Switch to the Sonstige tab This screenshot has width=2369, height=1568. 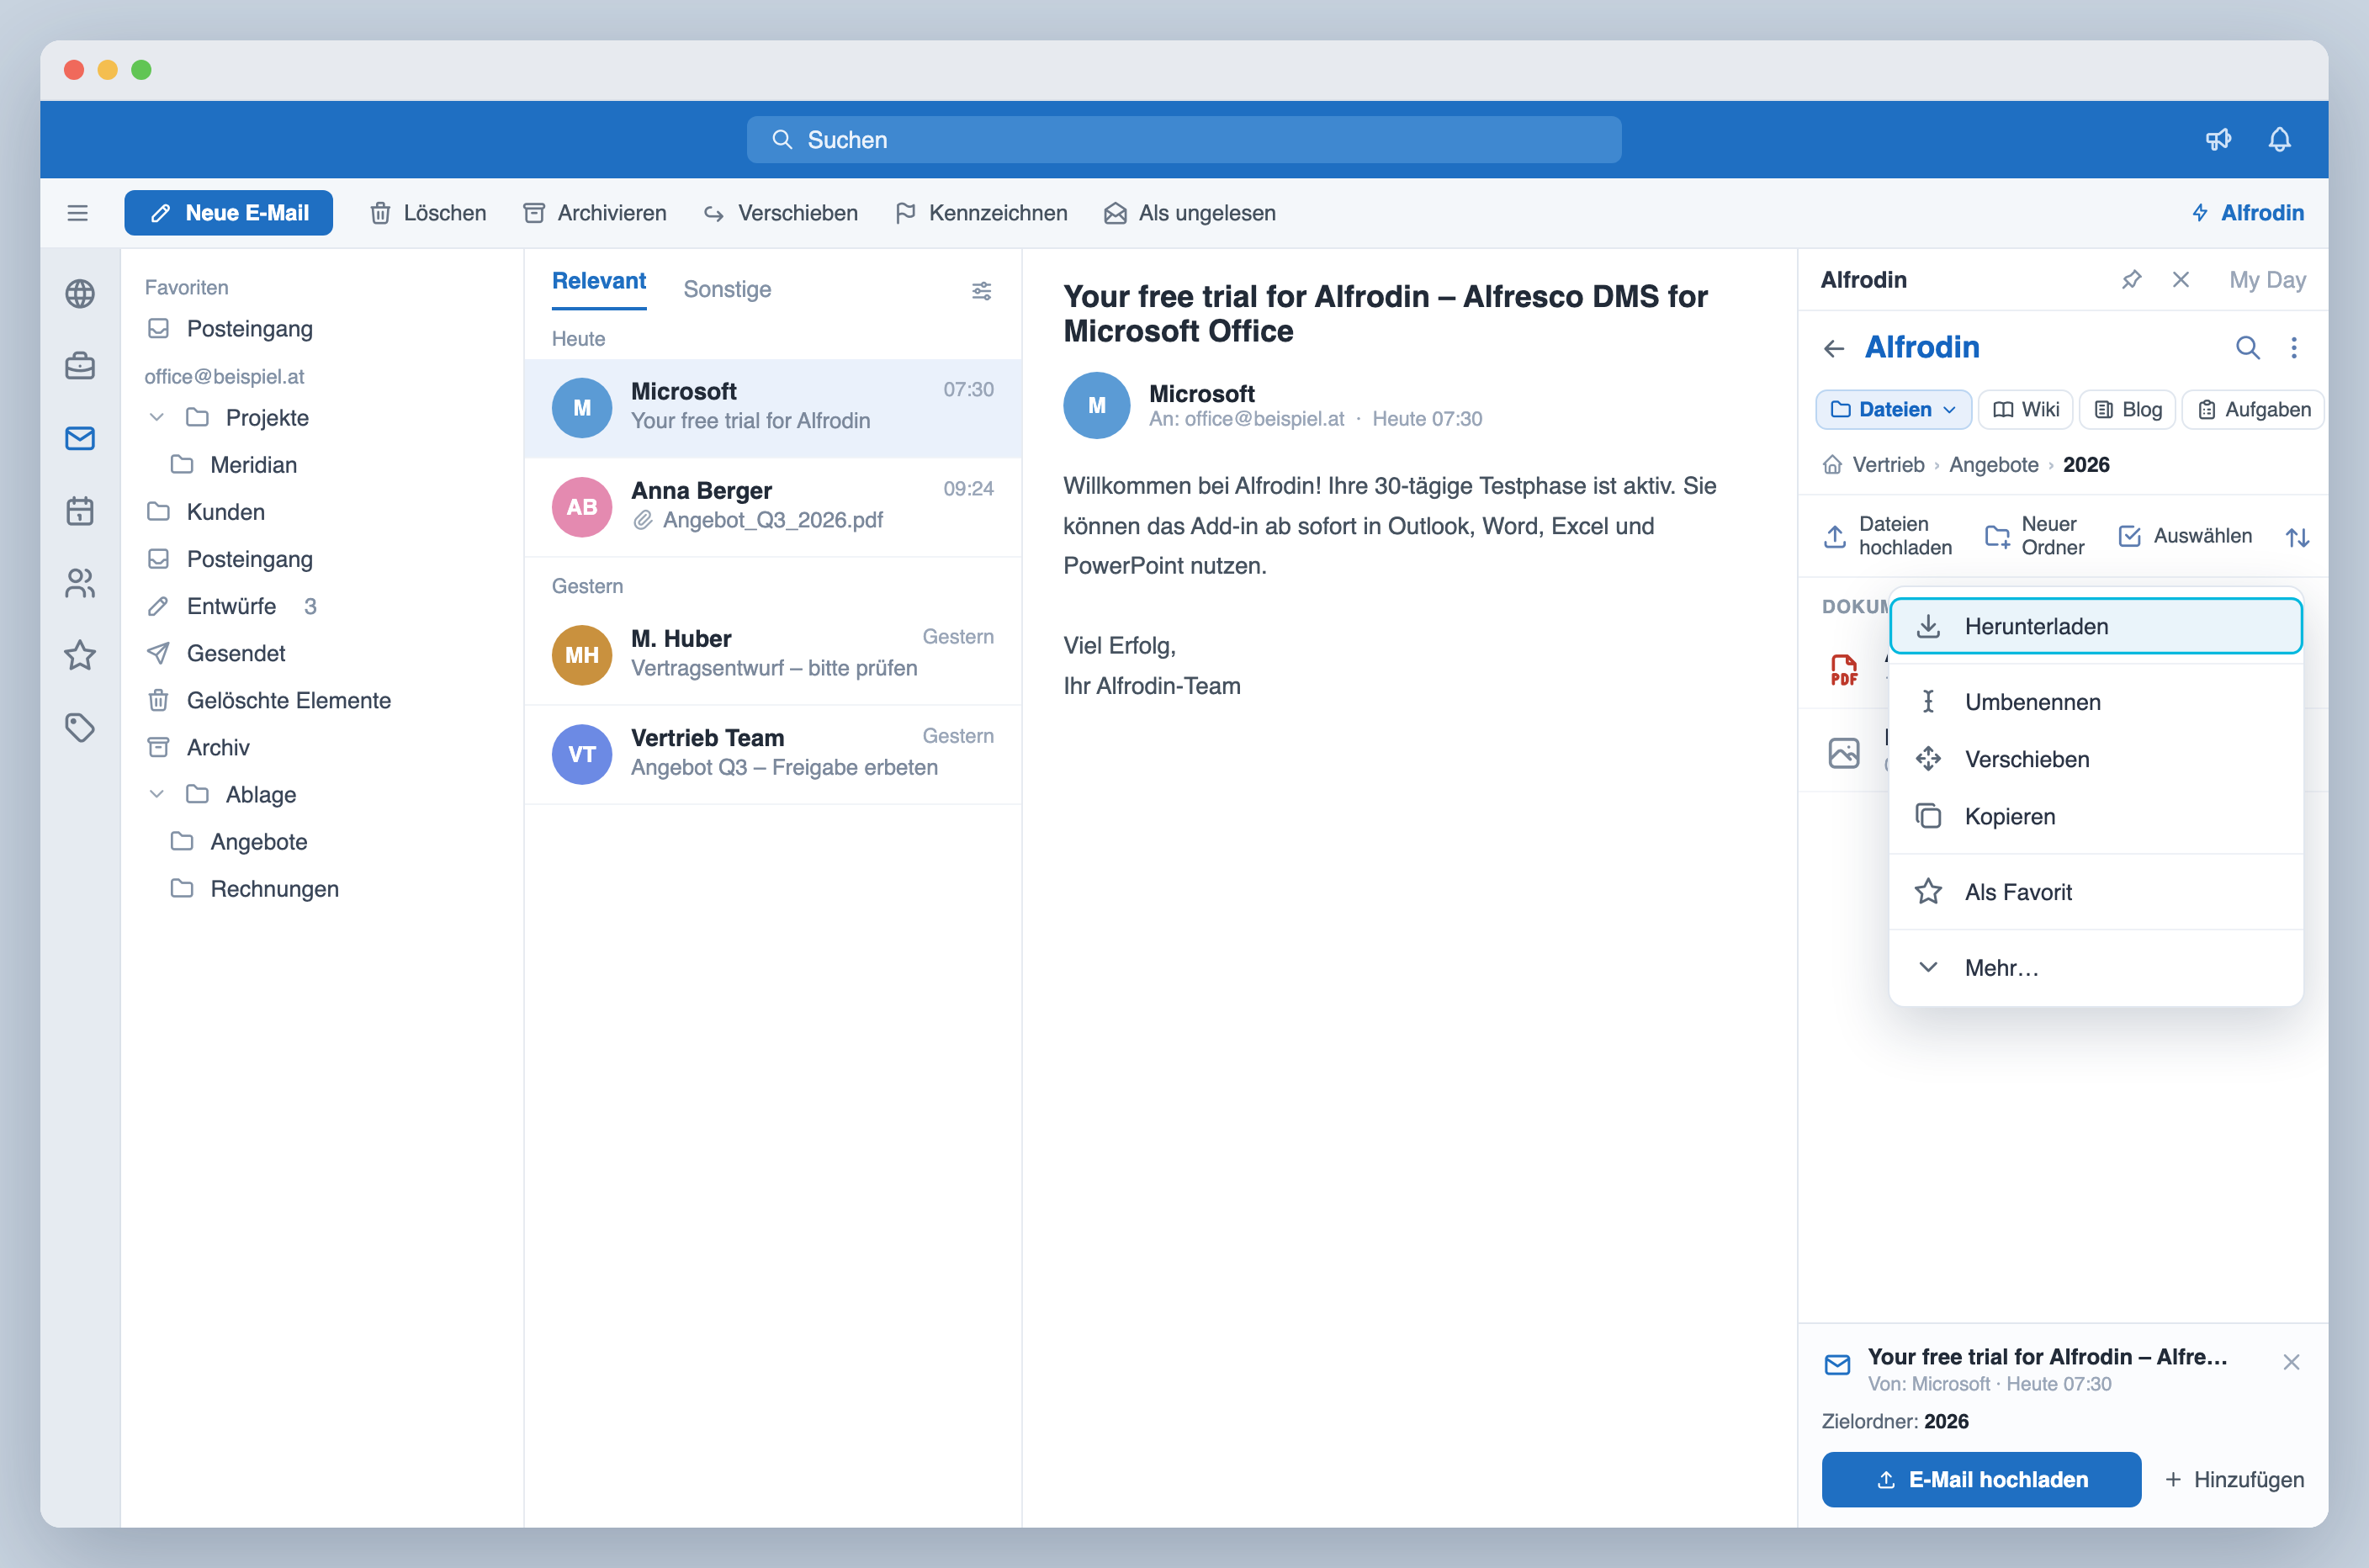click(x=727, y=289)
